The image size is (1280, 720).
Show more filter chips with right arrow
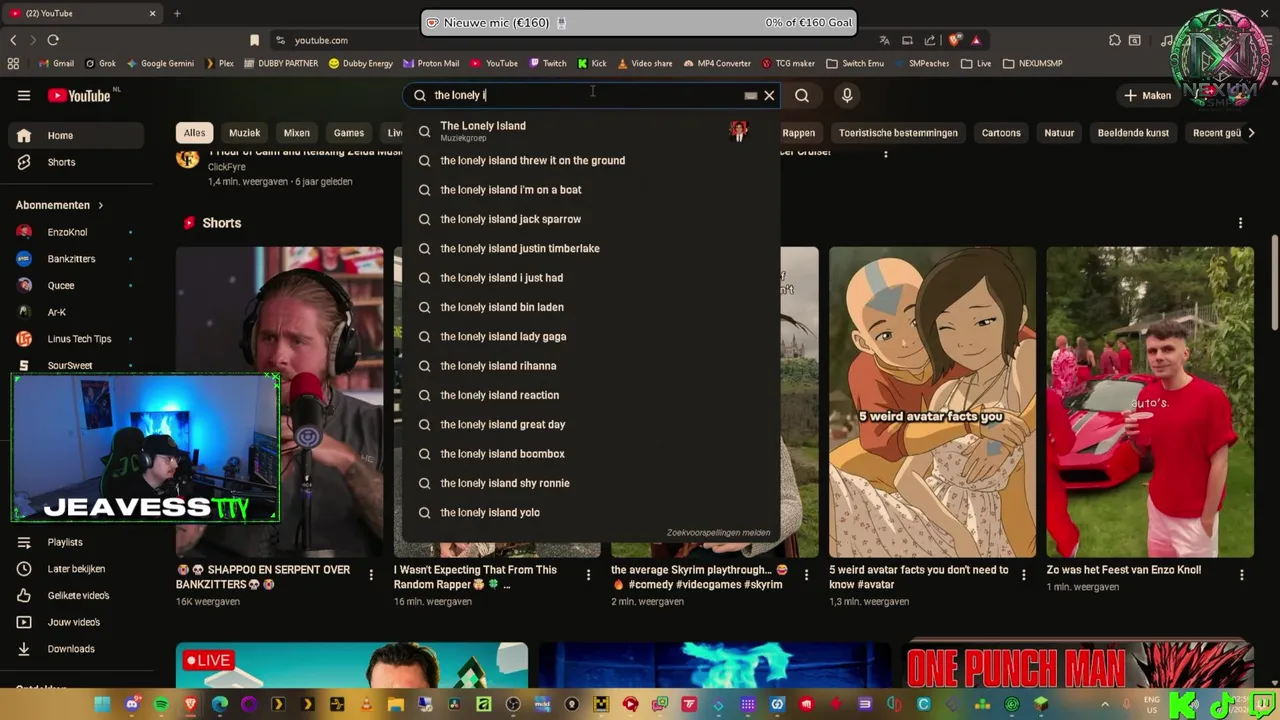1250,132
